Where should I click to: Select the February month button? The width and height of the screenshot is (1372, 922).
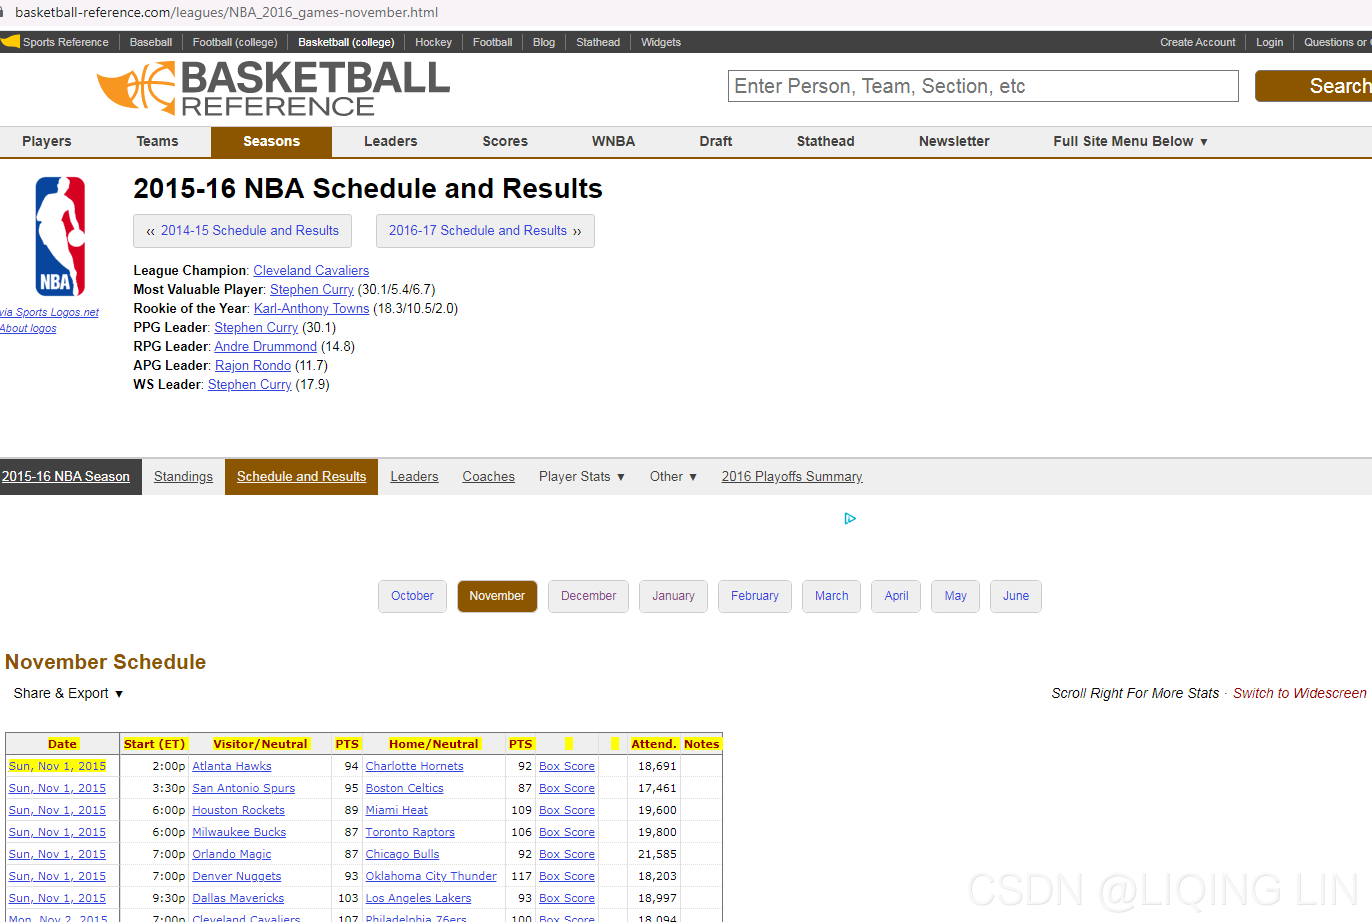754,596
